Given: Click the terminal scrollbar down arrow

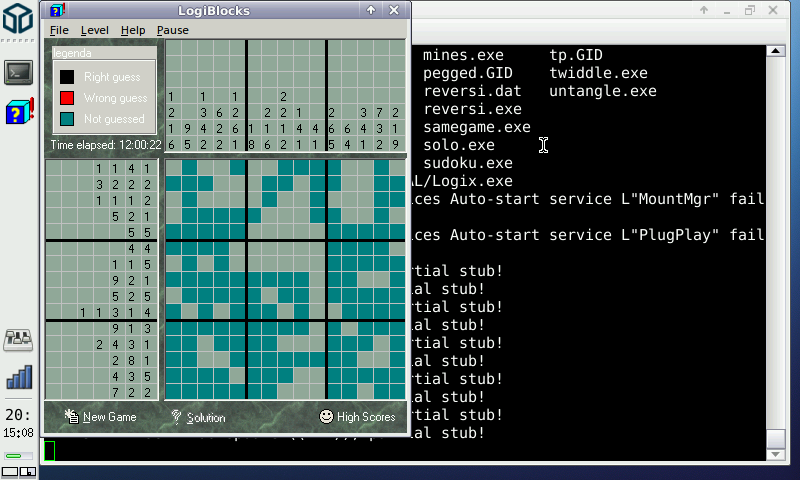Looking at the screenshot, I should (x=775, y=453).
